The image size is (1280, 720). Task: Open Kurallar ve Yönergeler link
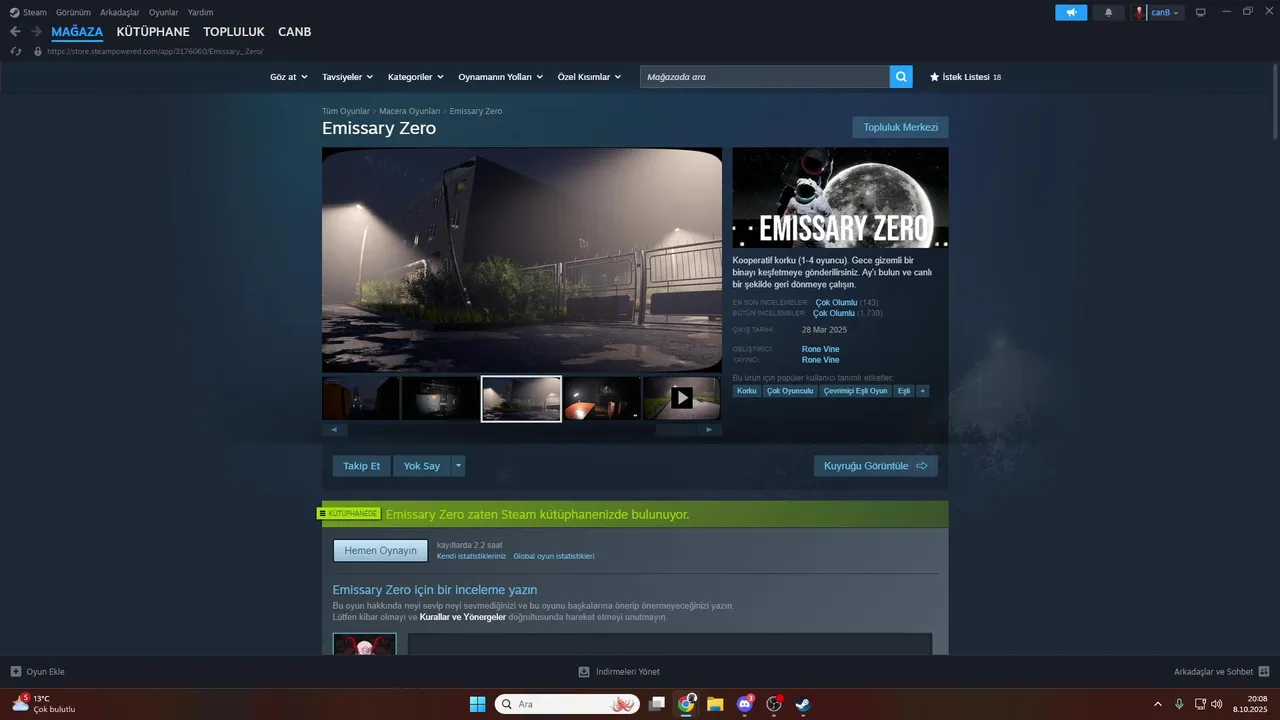[x=463, y=617]
